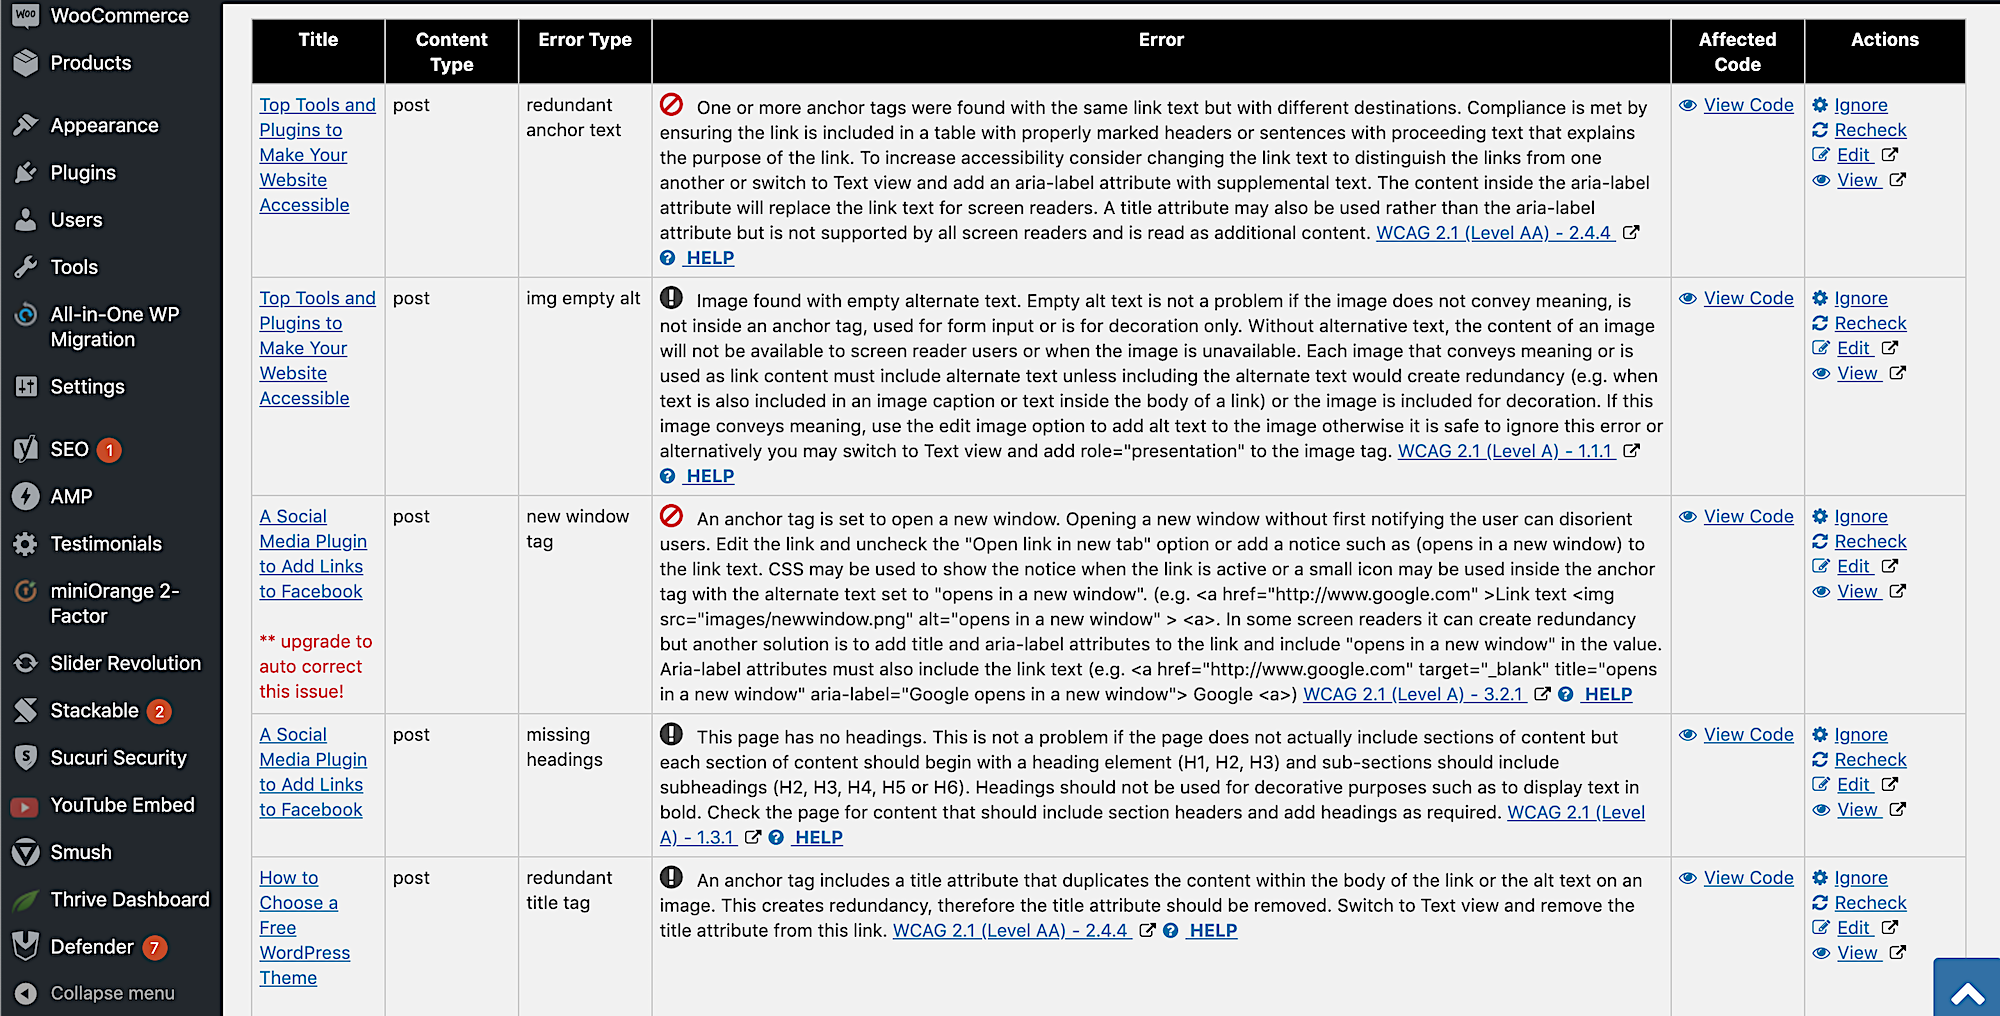Screen dimensions: 2000x1016
Task: Recheck the redundant title tag post
Action: point(1870,903)
